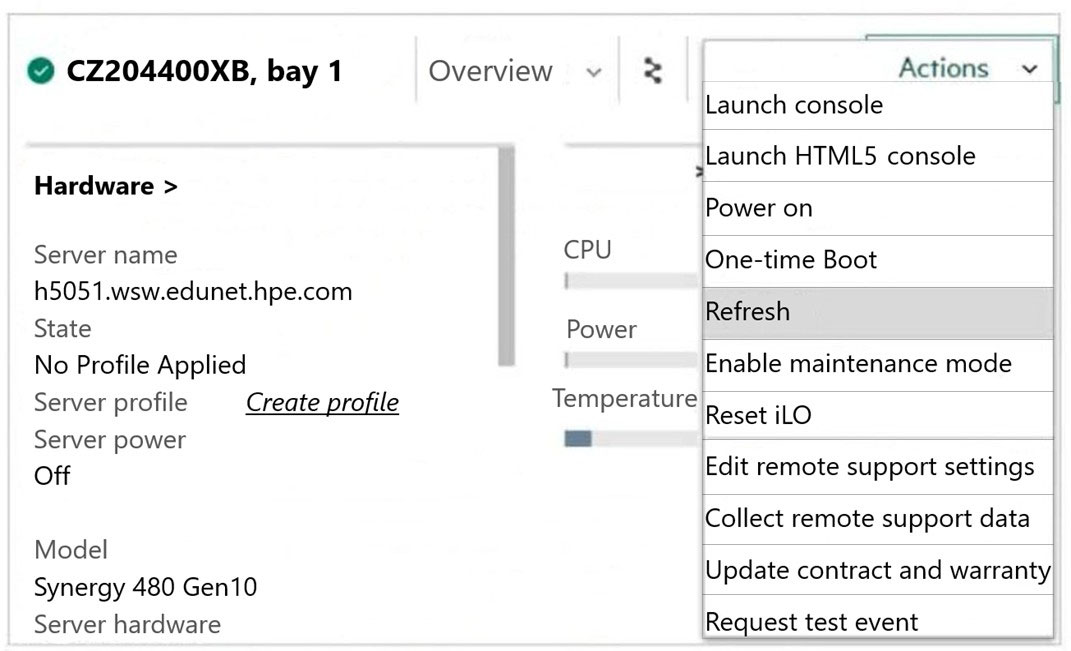Choose One-time Boot option
The image size is (1071, 651).
878,260
